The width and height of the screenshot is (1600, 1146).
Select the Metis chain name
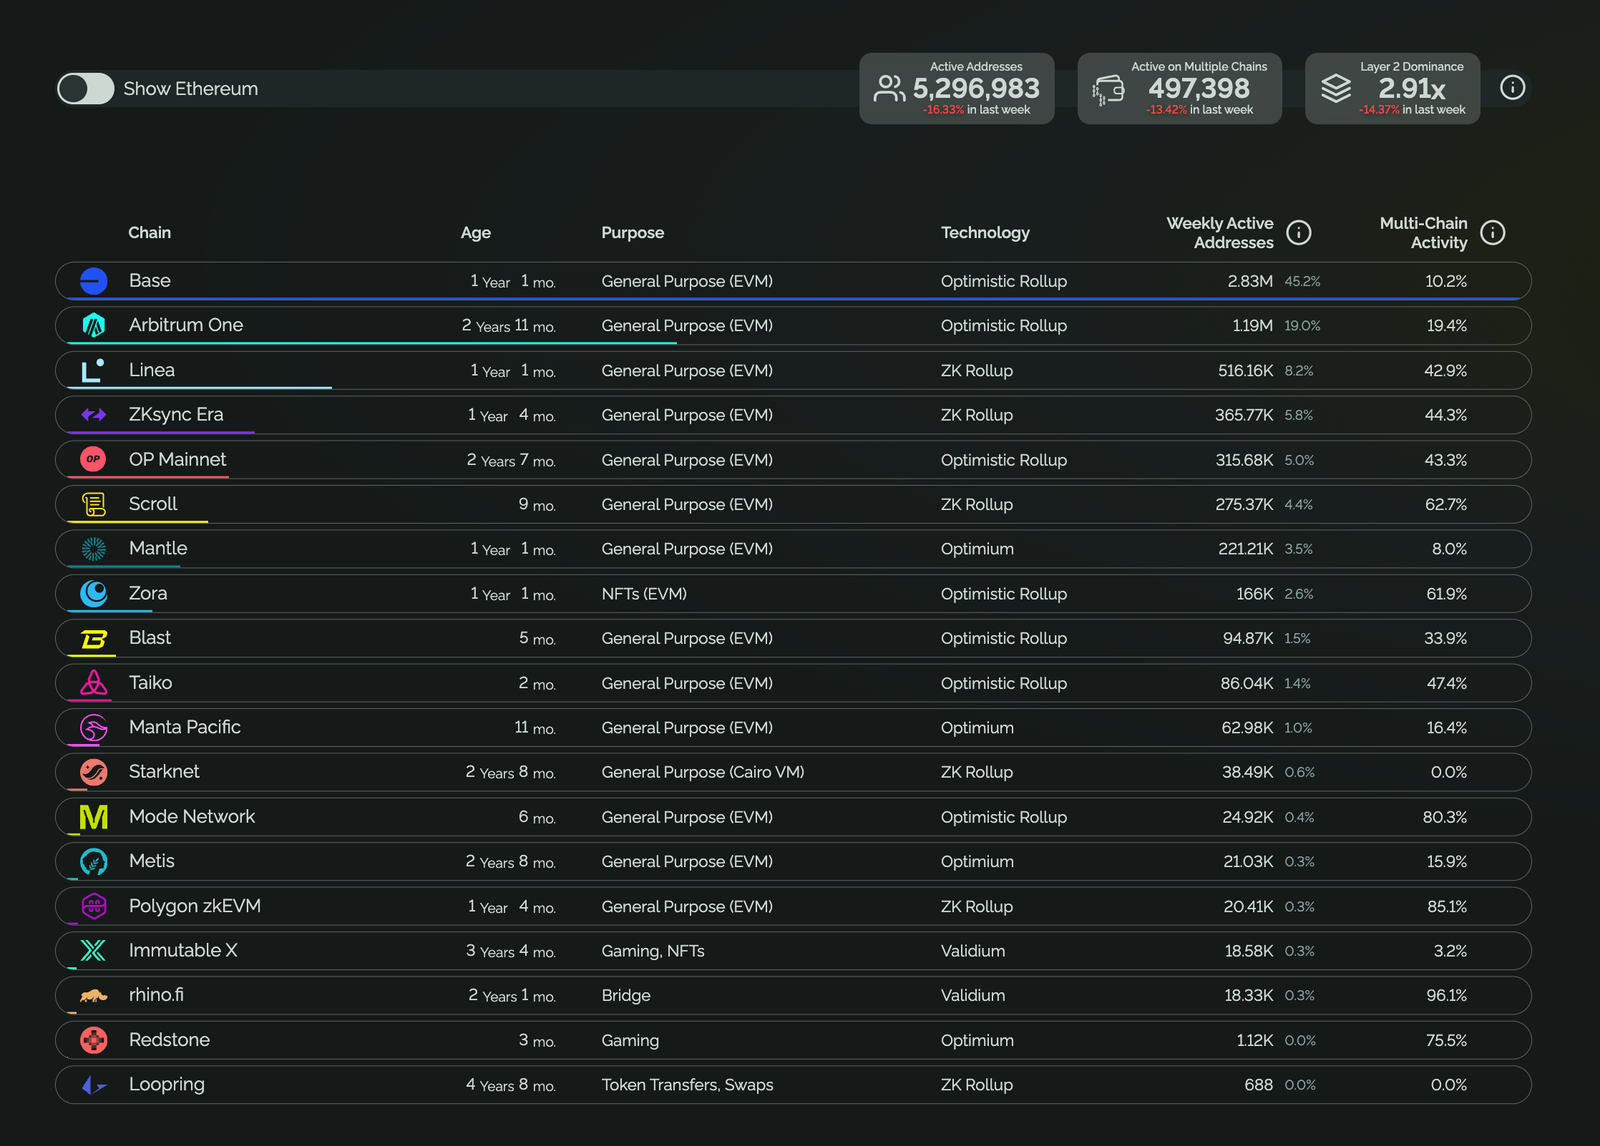(x=152, y=861)
